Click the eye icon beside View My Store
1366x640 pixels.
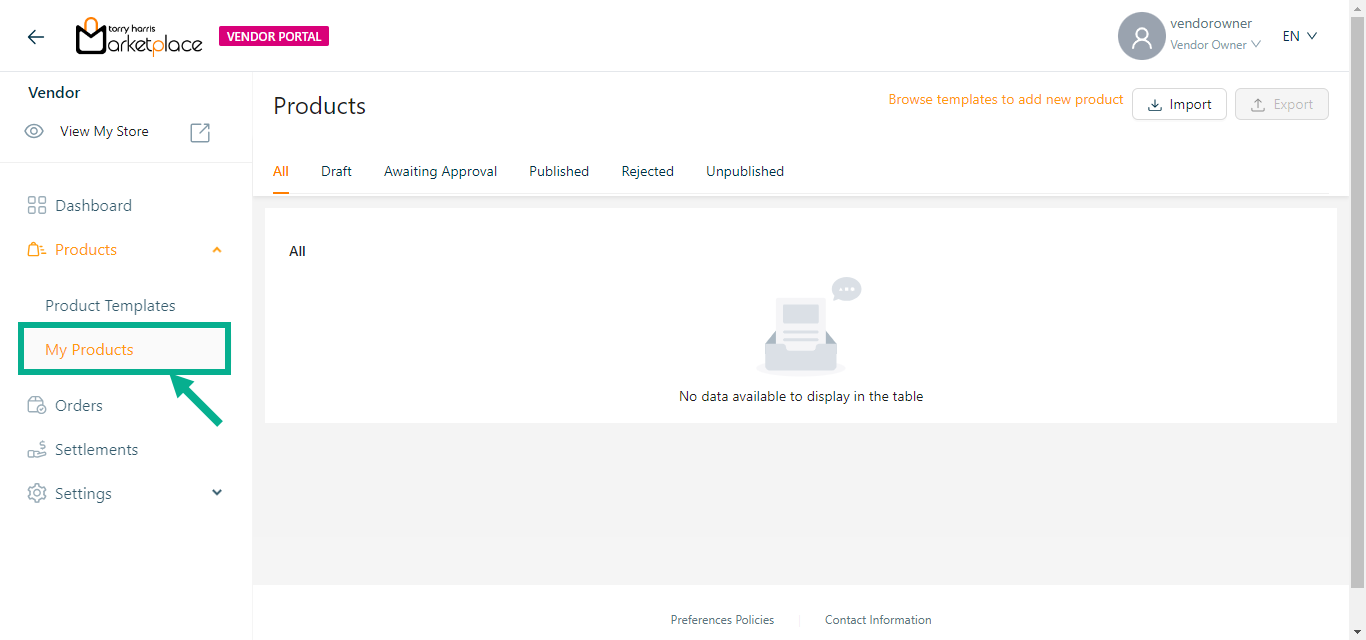(34, 132)
